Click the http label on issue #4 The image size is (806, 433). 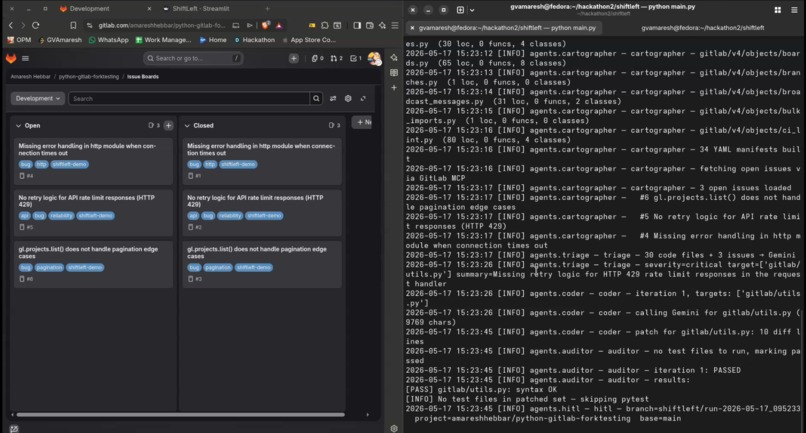tap(42, 165)
